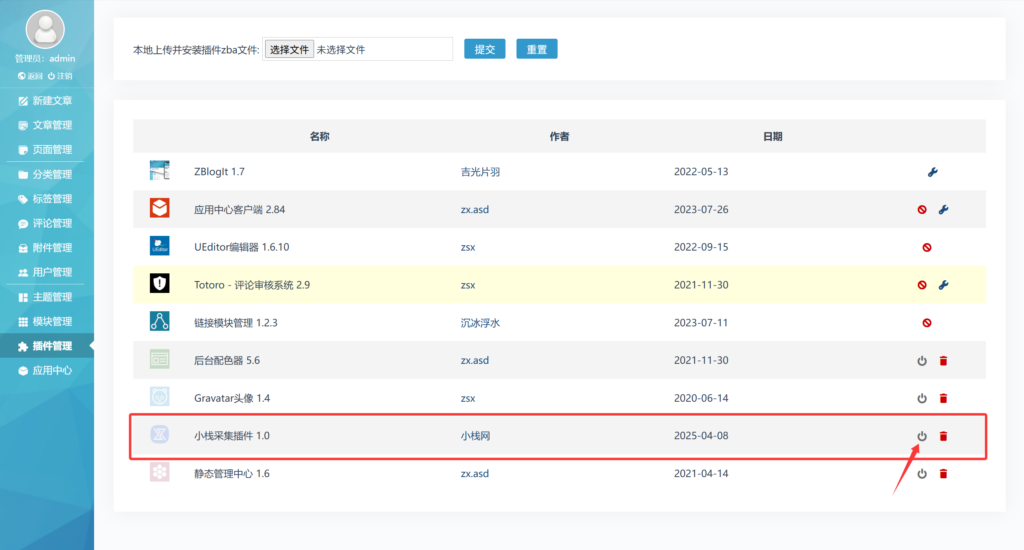Open wrench settings for Totoro plugin

click(943, 285)
